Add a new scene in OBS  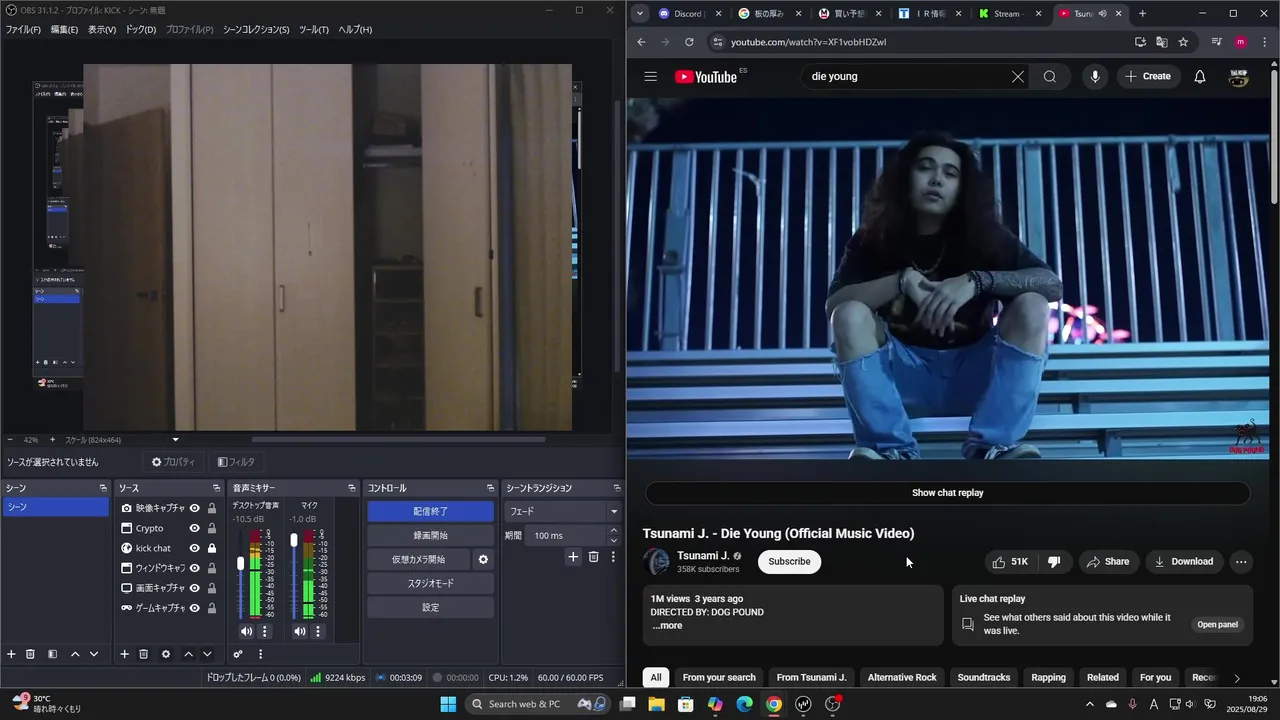(x=12, y=654)
